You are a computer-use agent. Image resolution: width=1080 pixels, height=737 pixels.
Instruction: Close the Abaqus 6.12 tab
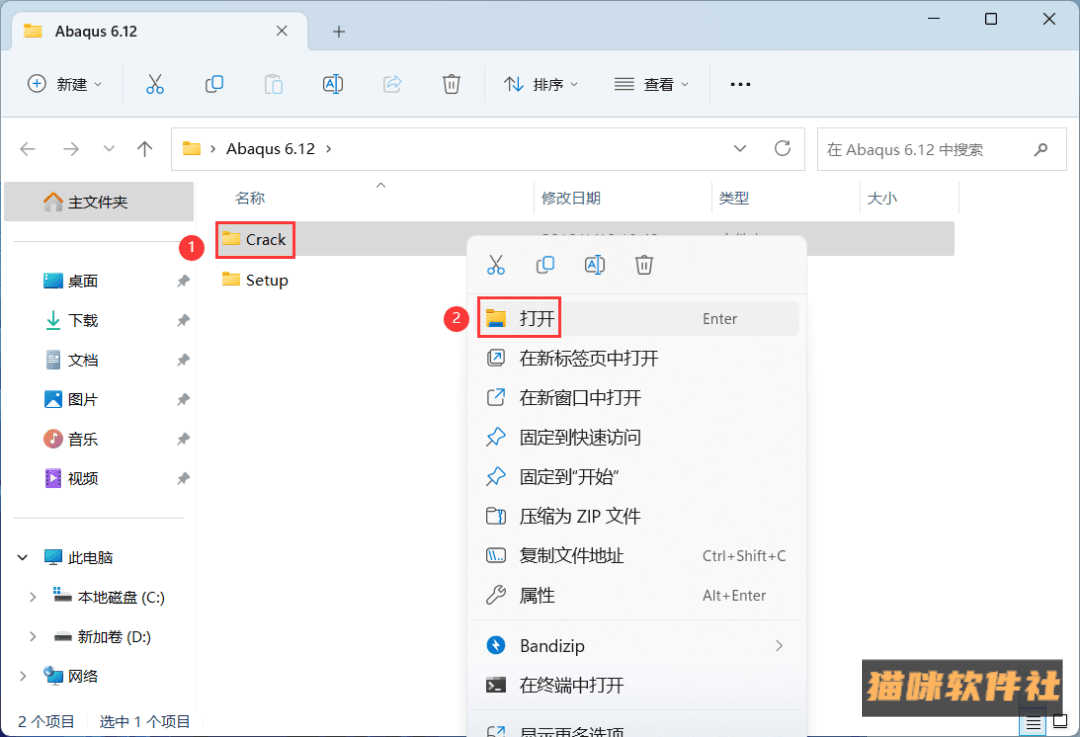[282, 31]
